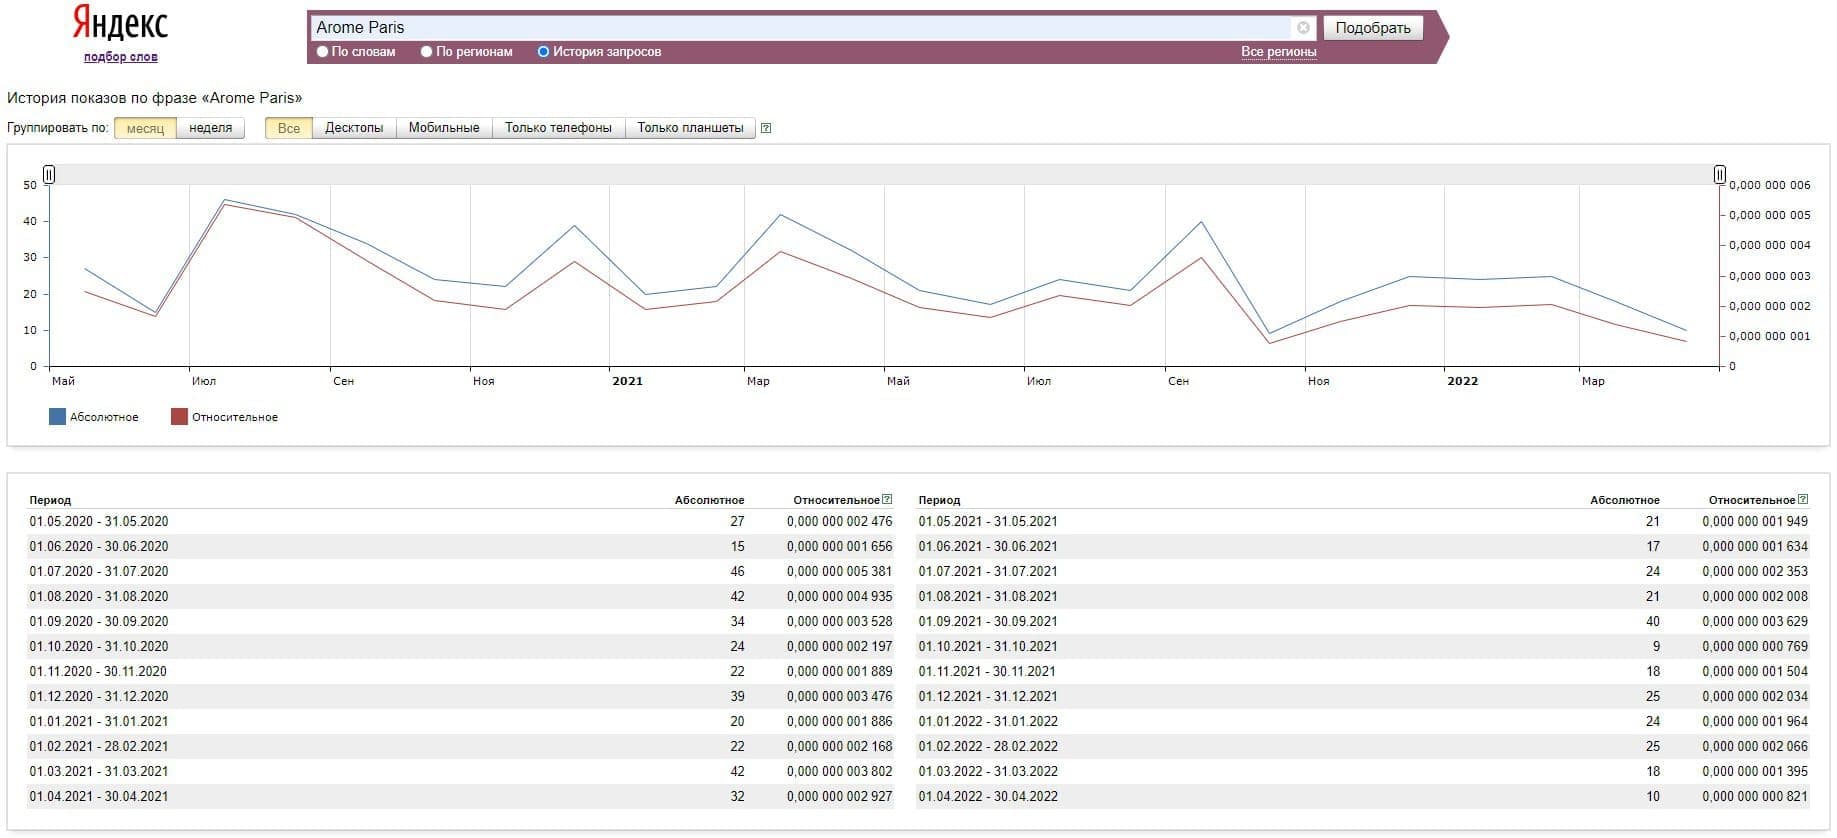This screenshot has width=1837, height=838.
Task: Open the подбор слов link
Action: tap(120, 57)
